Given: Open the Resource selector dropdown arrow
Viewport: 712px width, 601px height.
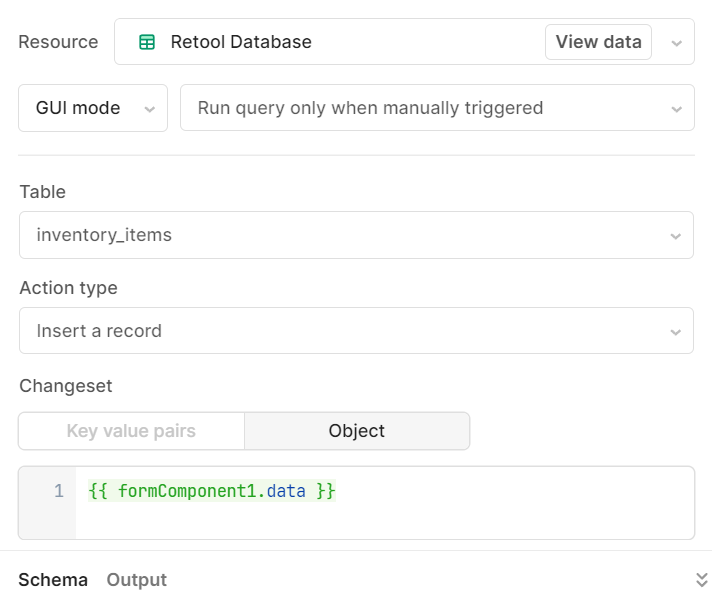Looking at the screenshot, I should pos(677,43).
